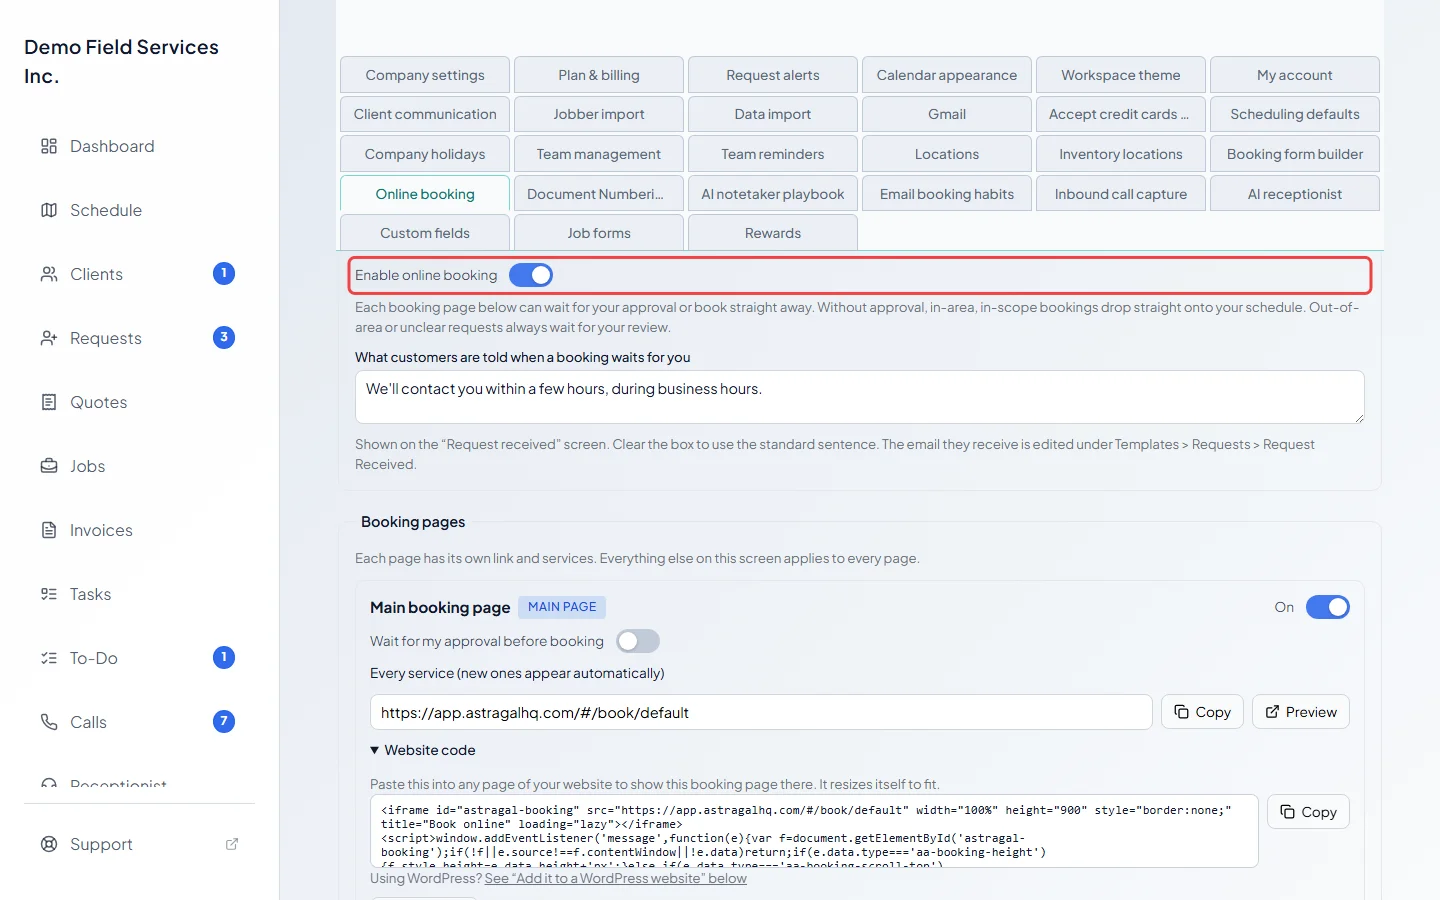Enable Wait for my approval before booking
Viewport: 1440px width, 900px height.
638,641
